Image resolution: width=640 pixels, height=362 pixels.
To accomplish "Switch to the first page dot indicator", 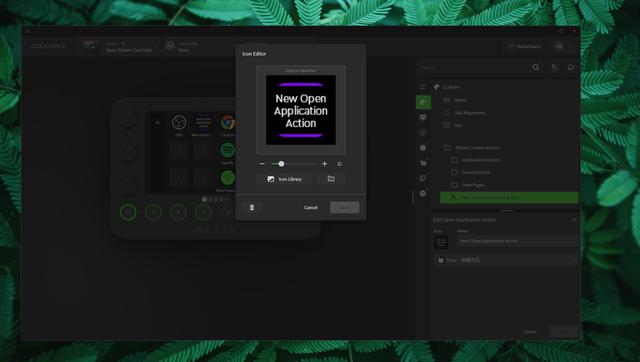I will pos(204,200).
